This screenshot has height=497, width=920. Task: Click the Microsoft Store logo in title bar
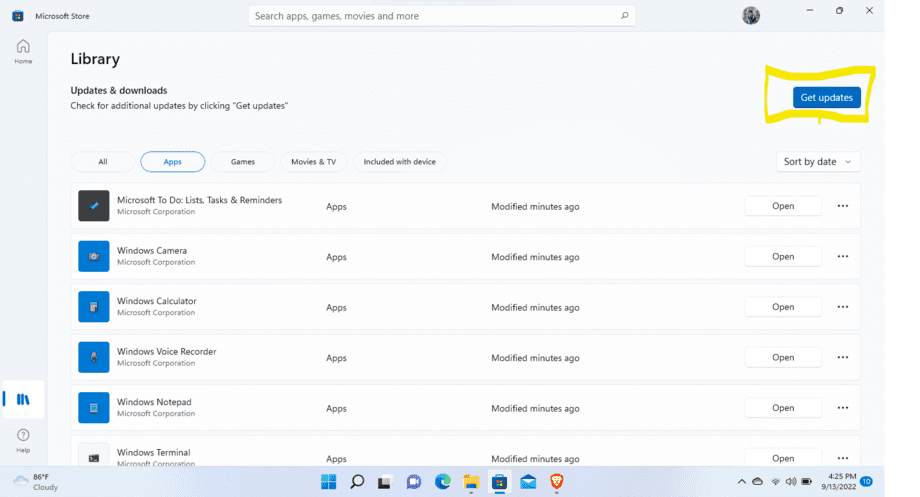pyautogui.click(x=18, y=16)
